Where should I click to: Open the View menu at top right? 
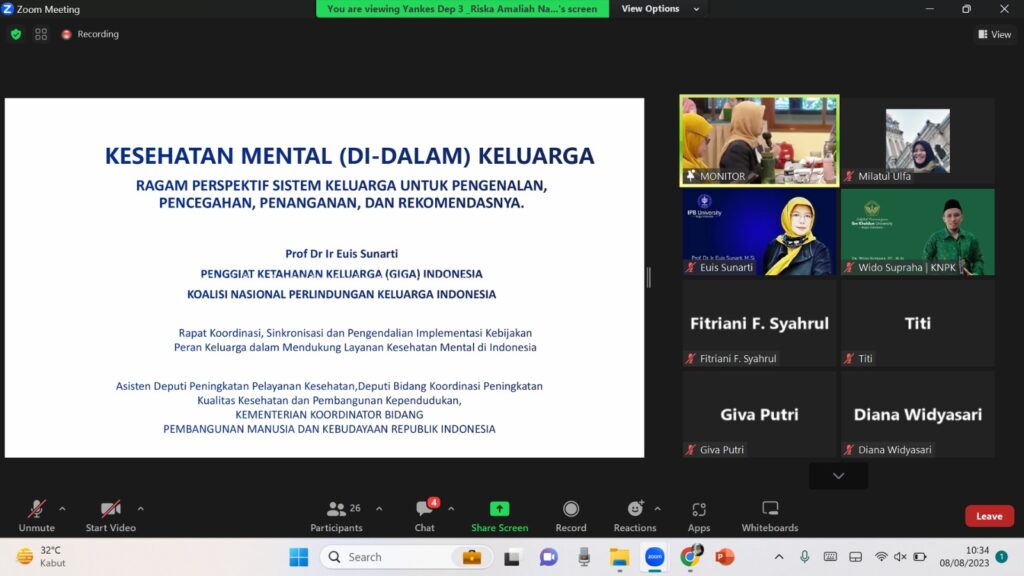(994, 34)
